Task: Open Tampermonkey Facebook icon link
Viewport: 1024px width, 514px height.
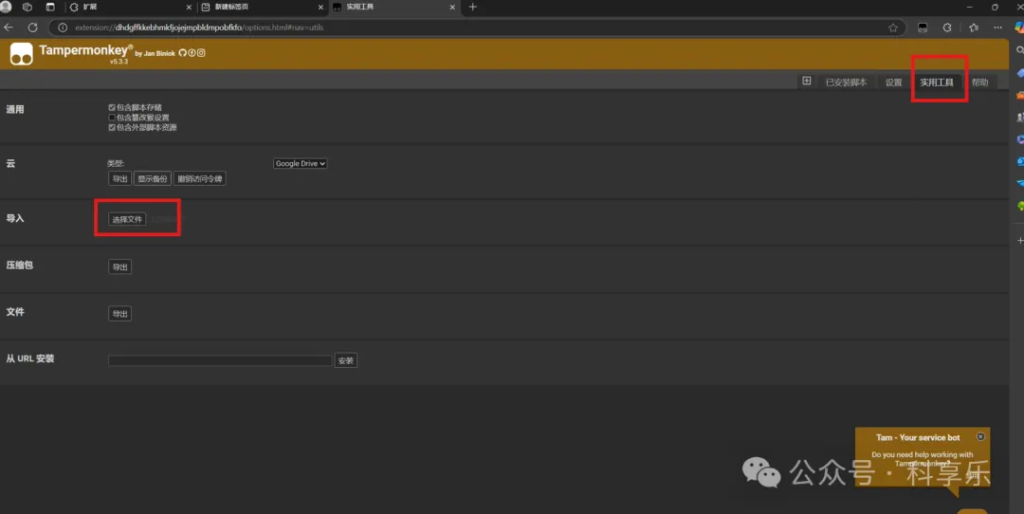Action: [x=192, y=53]
